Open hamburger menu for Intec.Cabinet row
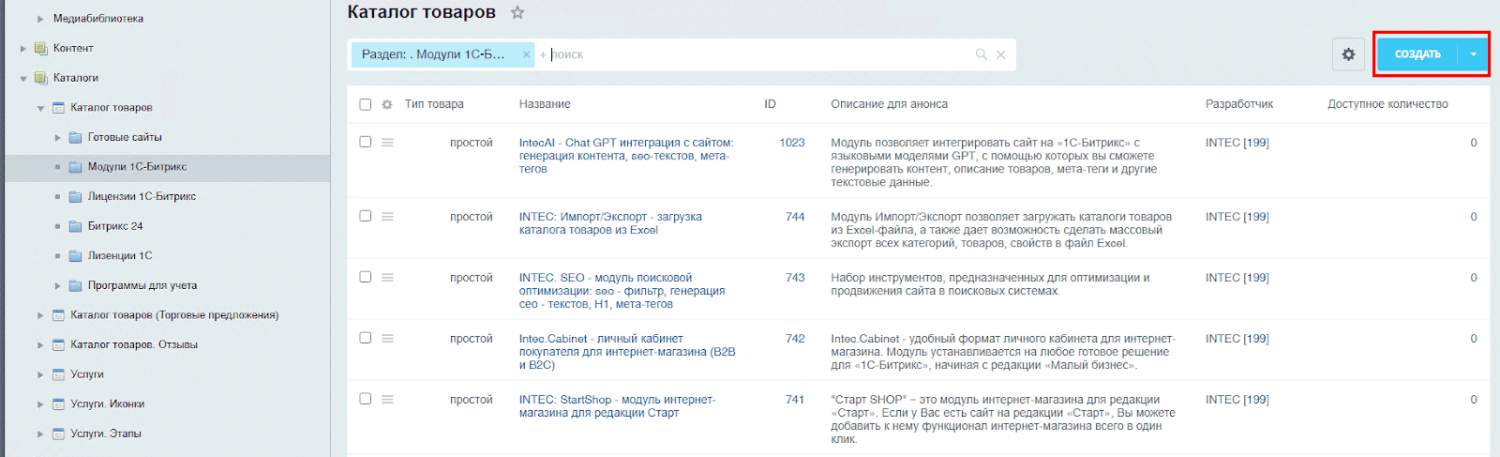 [x=387, y=338]
